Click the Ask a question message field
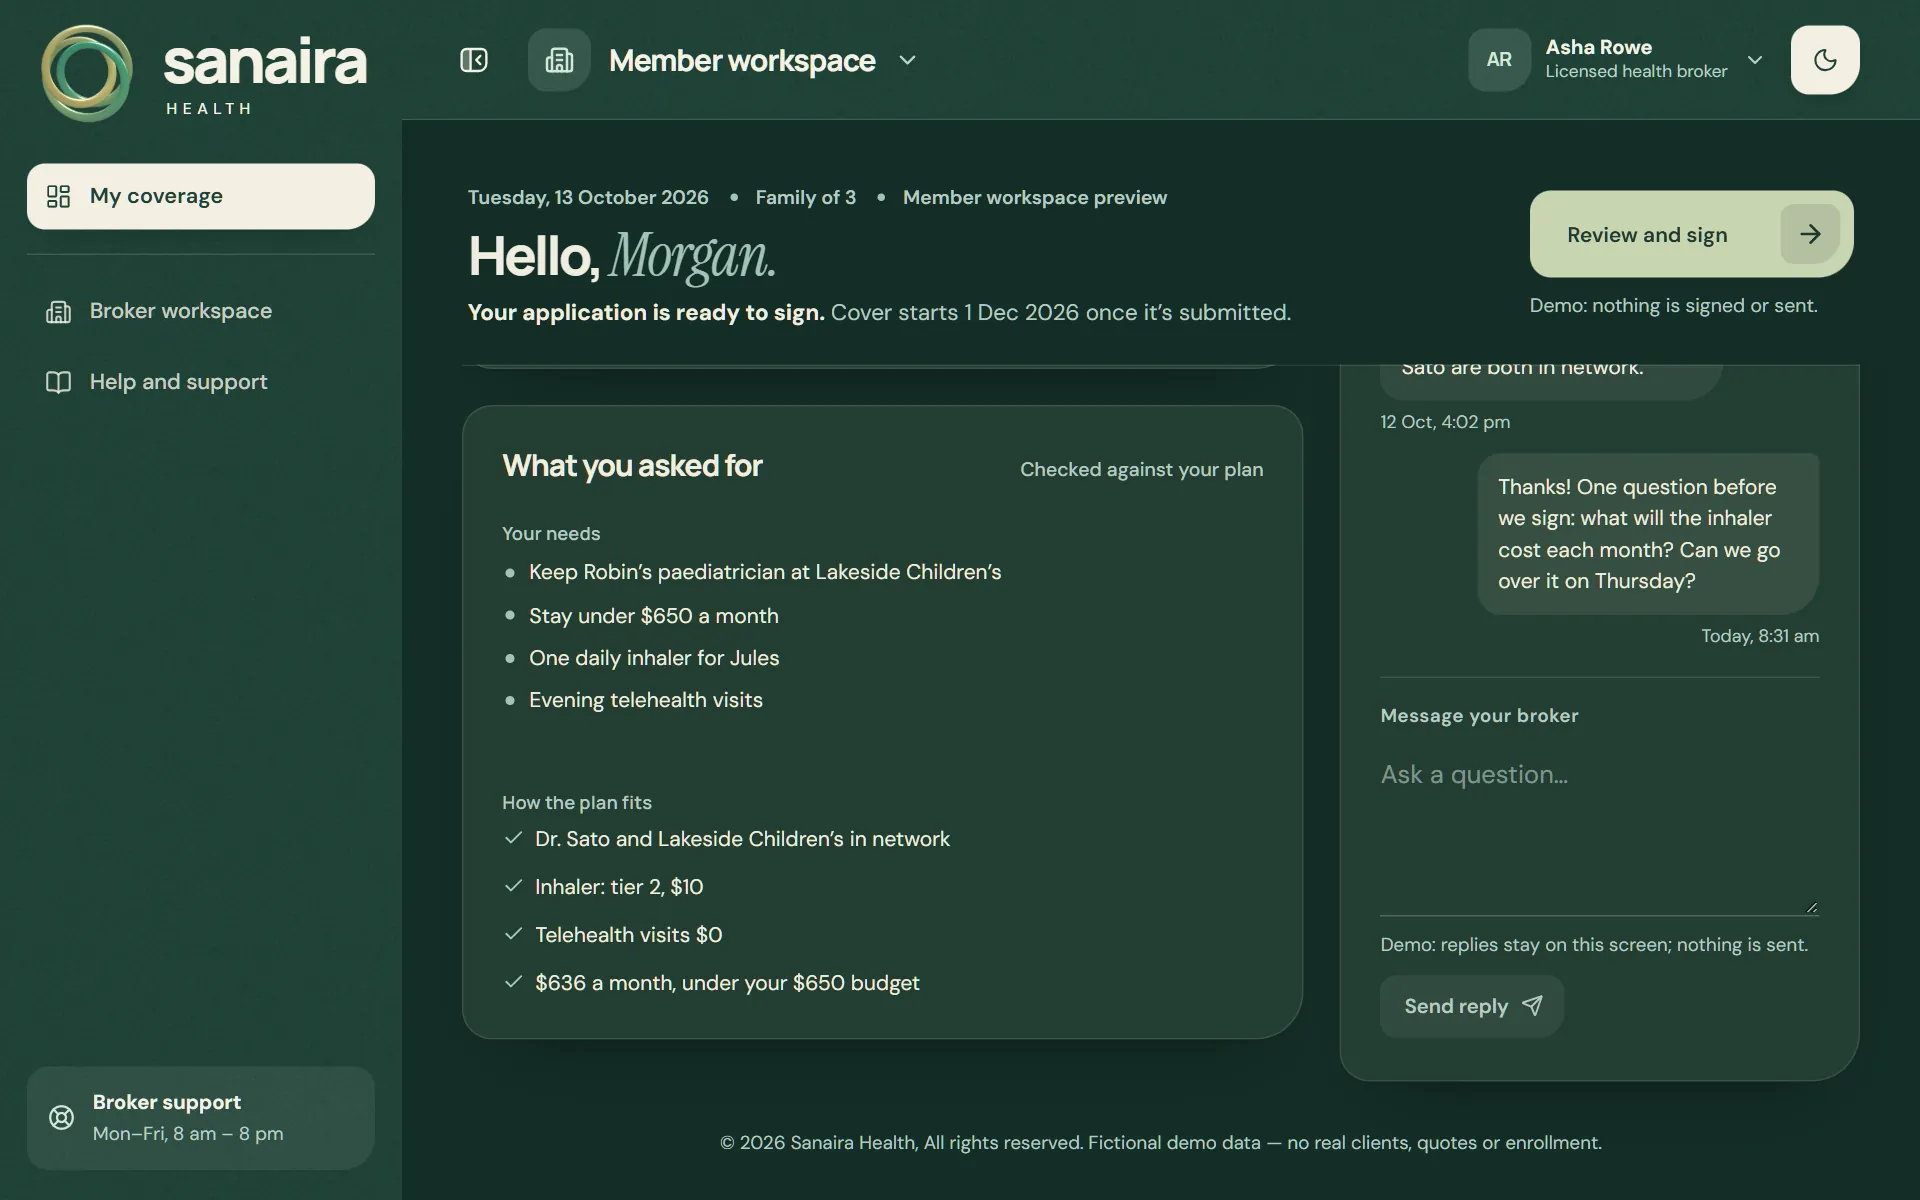Screen dimensions: 1920x1200 (x=1599, y=830)
